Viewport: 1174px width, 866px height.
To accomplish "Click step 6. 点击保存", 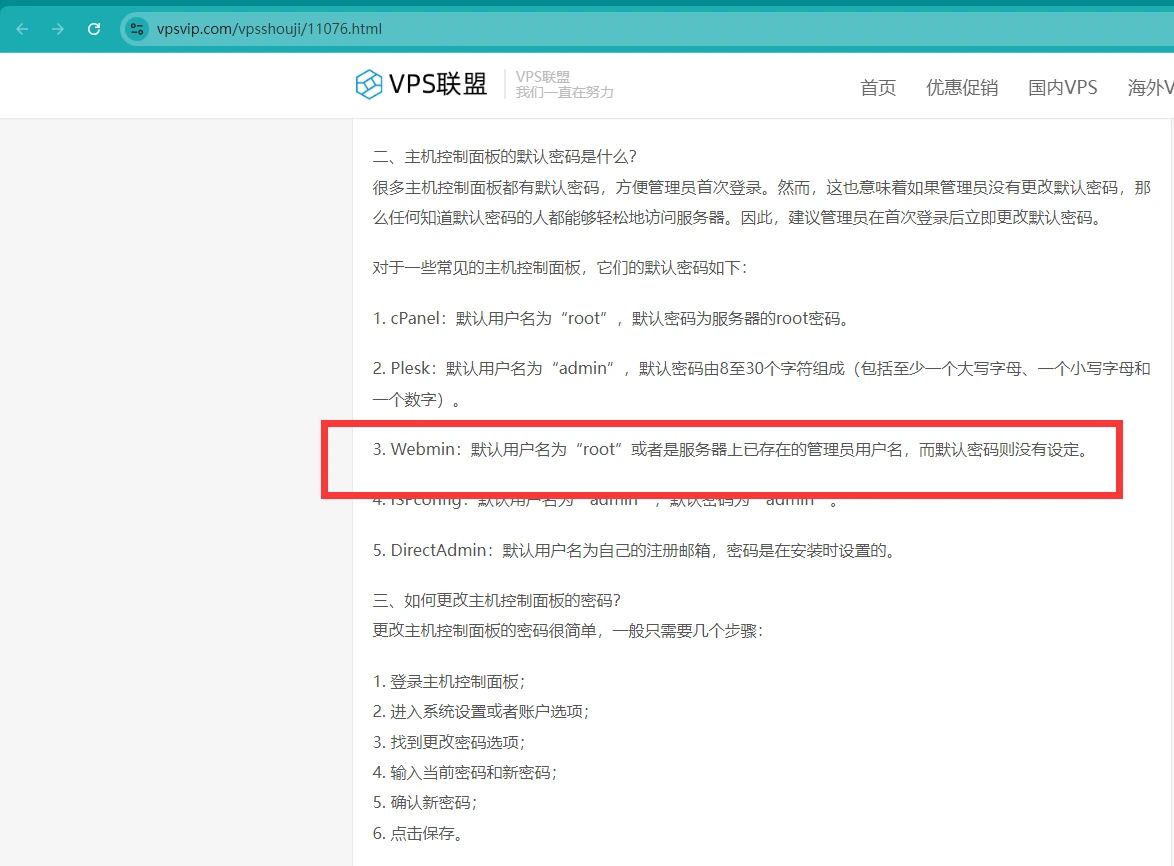I will 418,833.
